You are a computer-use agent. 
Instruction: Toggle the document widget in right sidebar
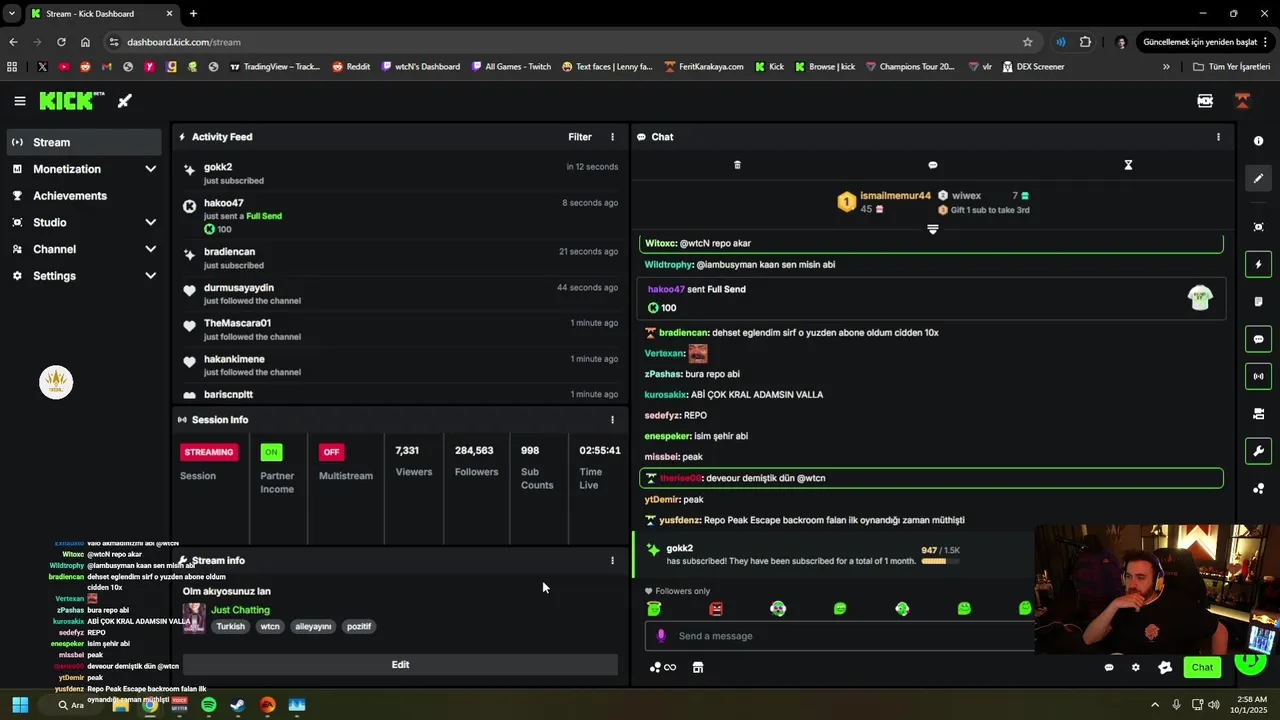1258,301
